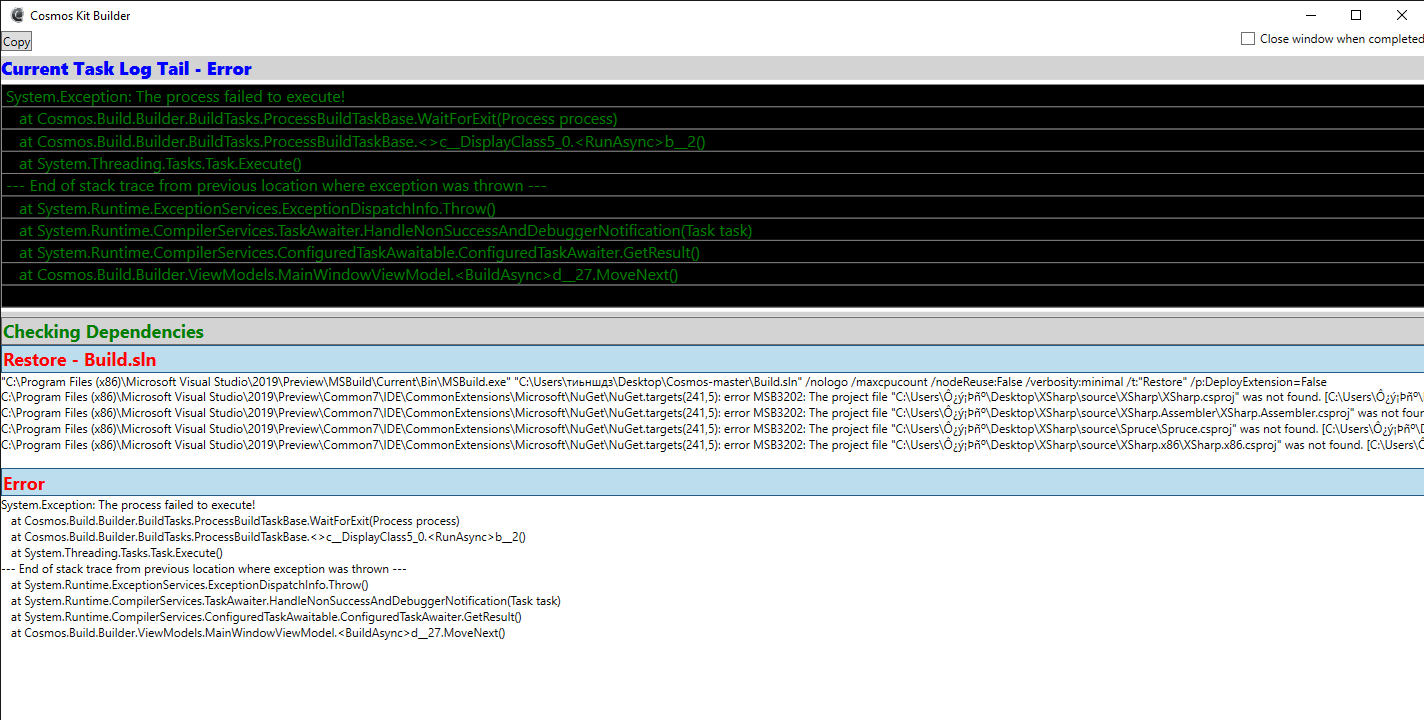Click the Cosmos Kit Builder title bar icon
Viewport: 1424px width, 720px height.
pos(16,15)
